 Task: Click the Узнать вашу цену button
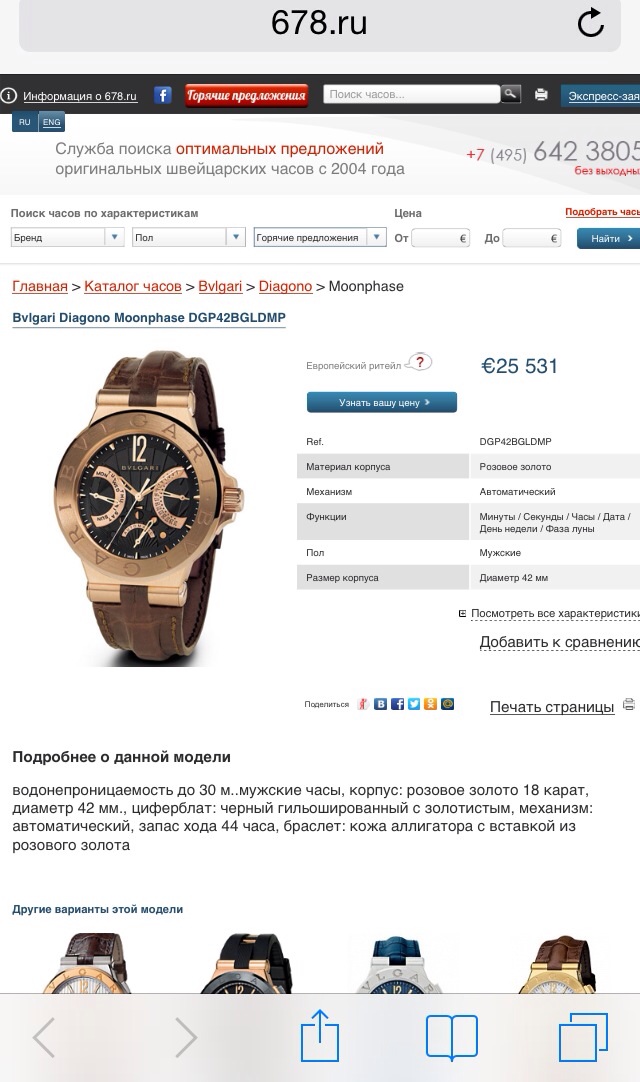coord(382,402)
